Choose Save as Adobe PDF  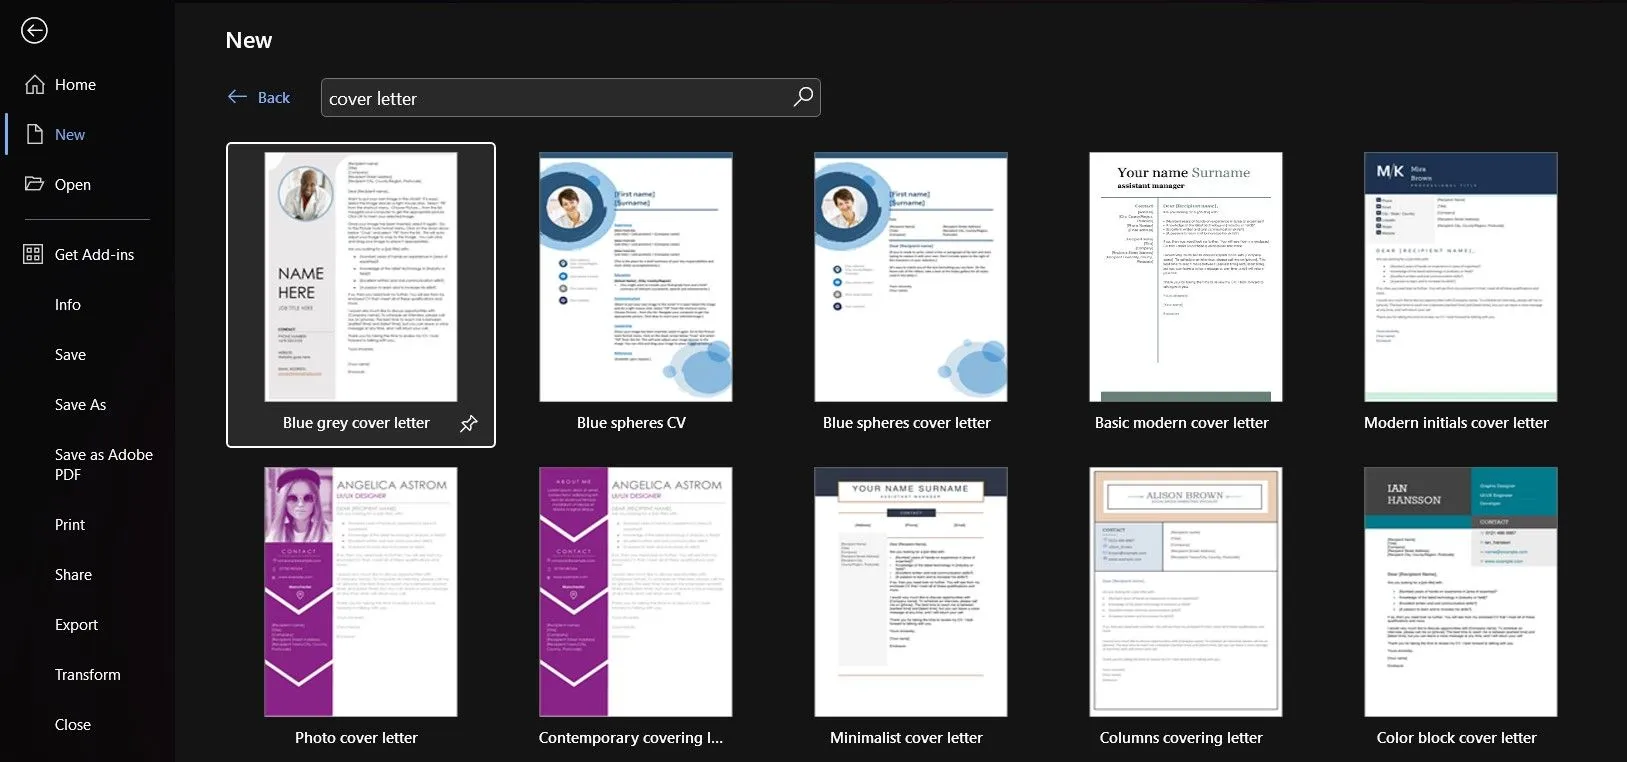click(x=103, y=464)
